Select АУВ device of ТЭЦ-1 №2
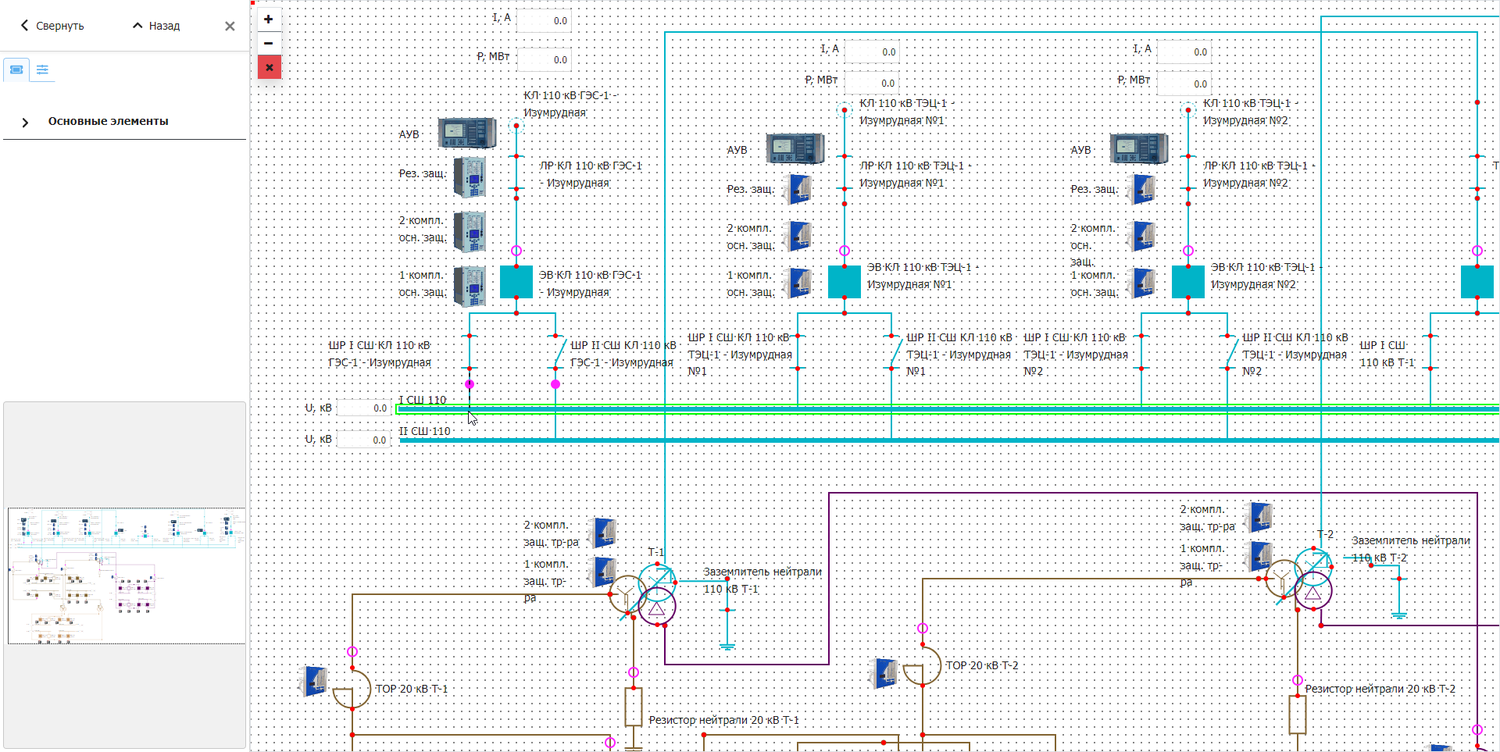This screenshot has width=1500, height=752. coord(1139,148)
